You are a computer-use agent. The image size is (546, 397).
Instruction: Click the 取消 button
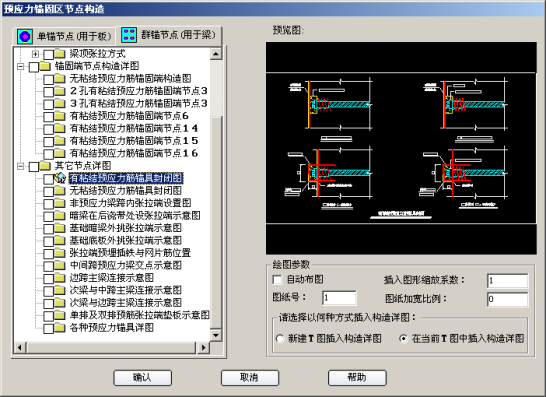pyautogui.click(x=250, y=377)
